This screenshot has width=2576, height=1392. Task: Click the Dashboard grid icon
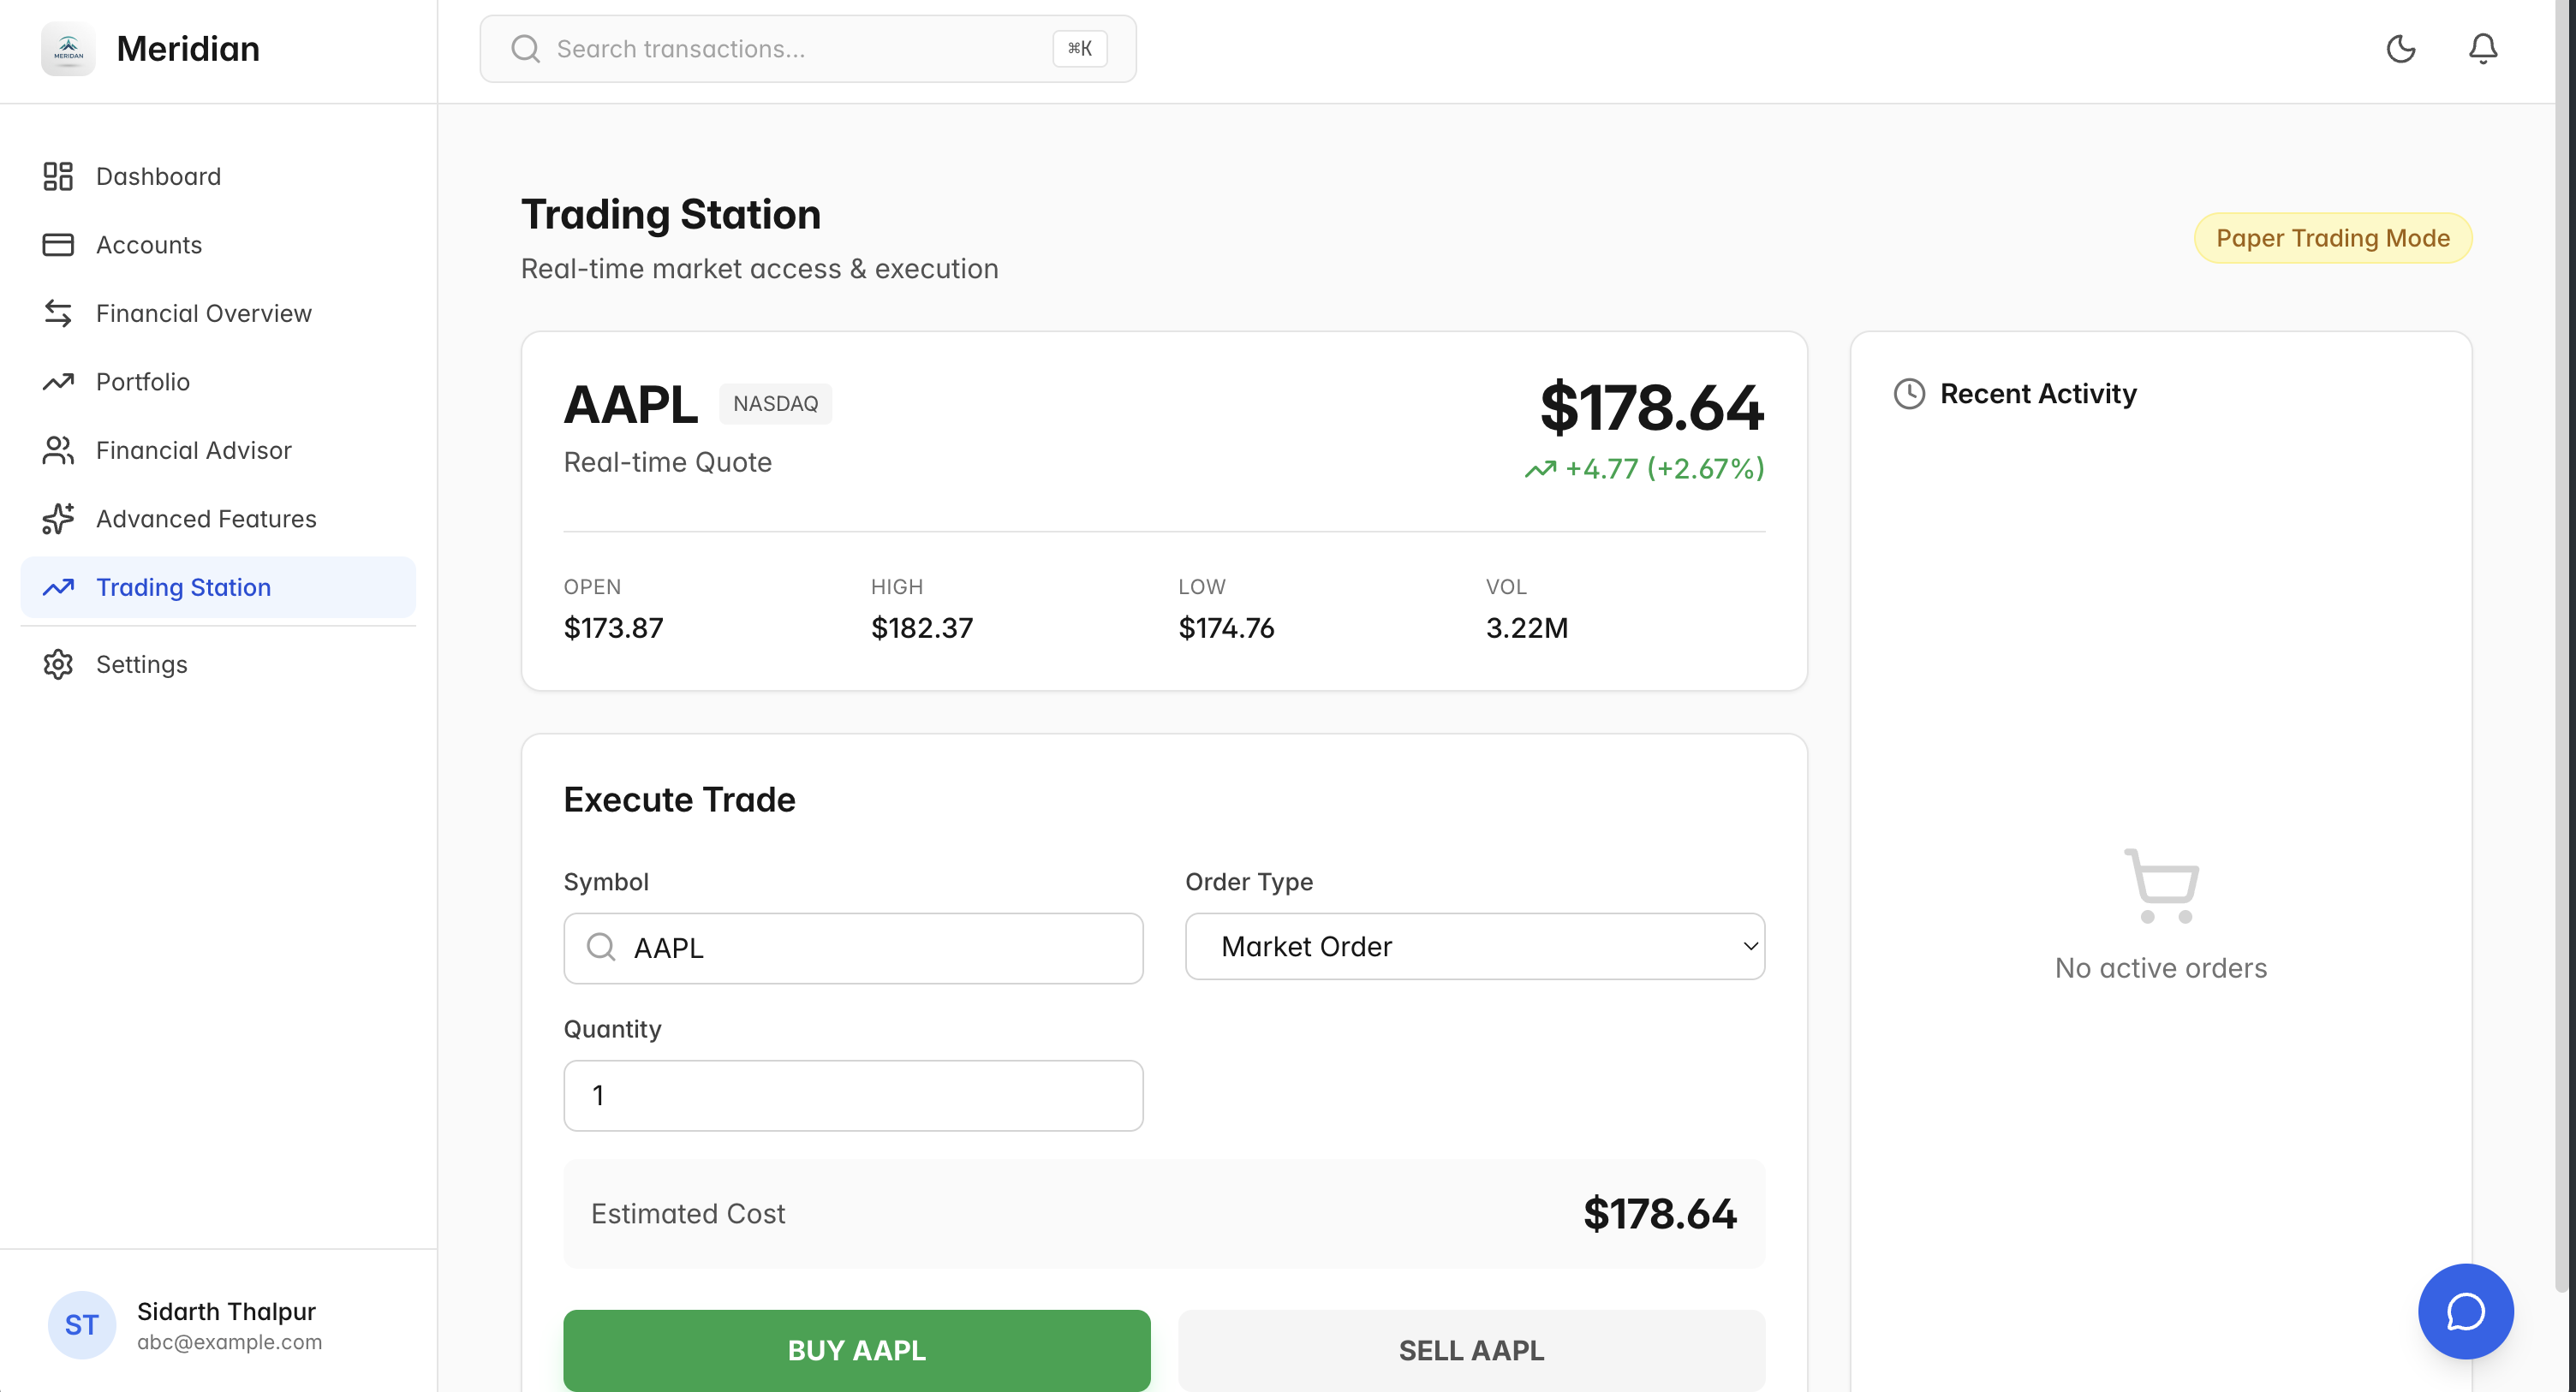58,176
